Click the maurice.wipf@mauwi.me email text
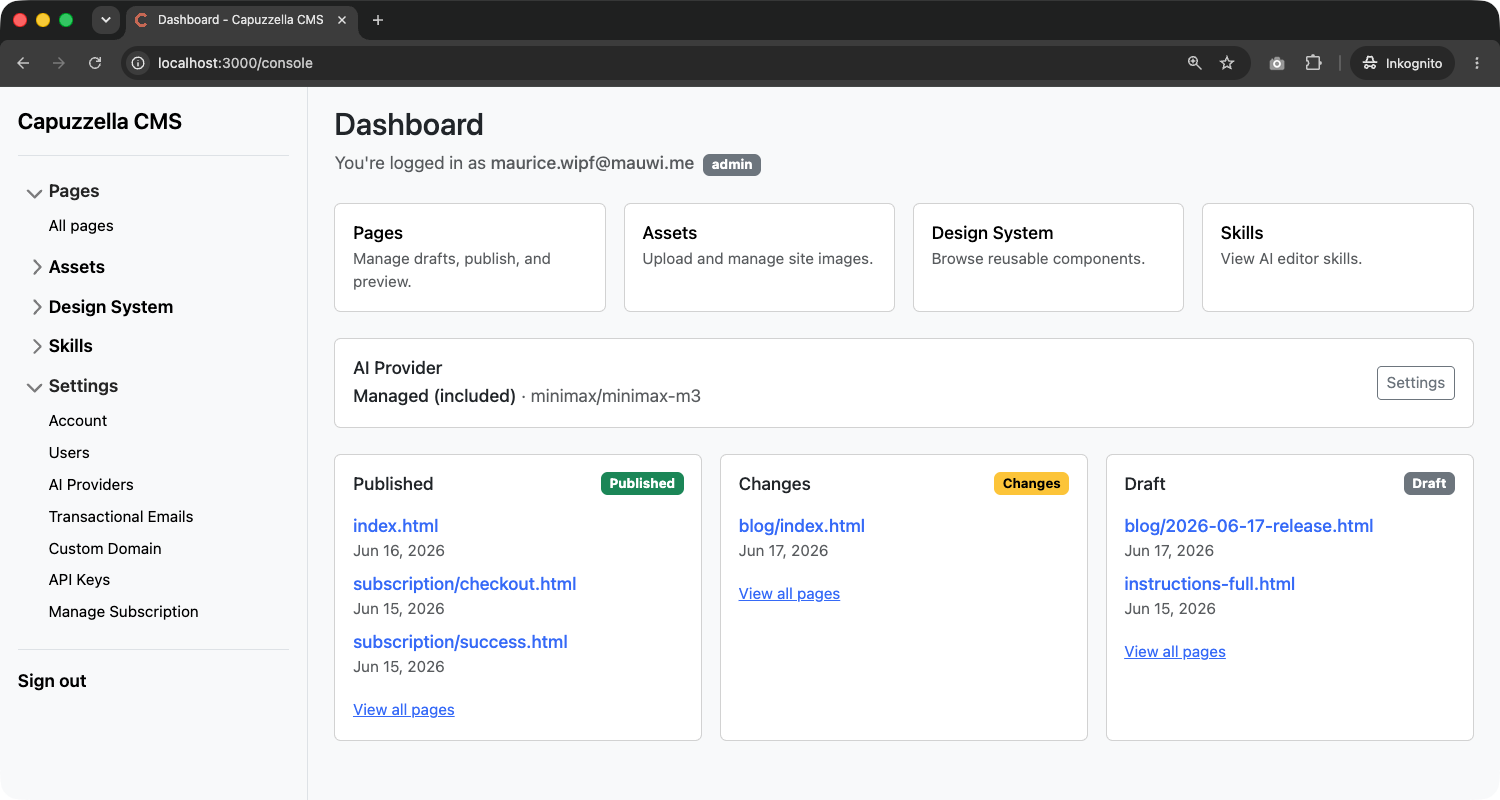 click(592, 163)
